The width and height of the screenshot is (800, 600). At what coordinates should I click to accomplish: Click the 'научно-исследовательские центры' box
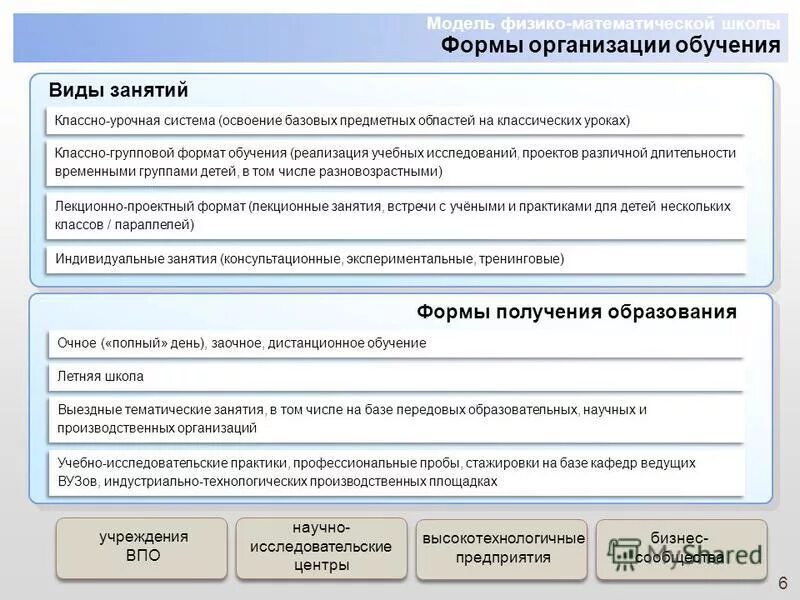(x=321, y=548)
